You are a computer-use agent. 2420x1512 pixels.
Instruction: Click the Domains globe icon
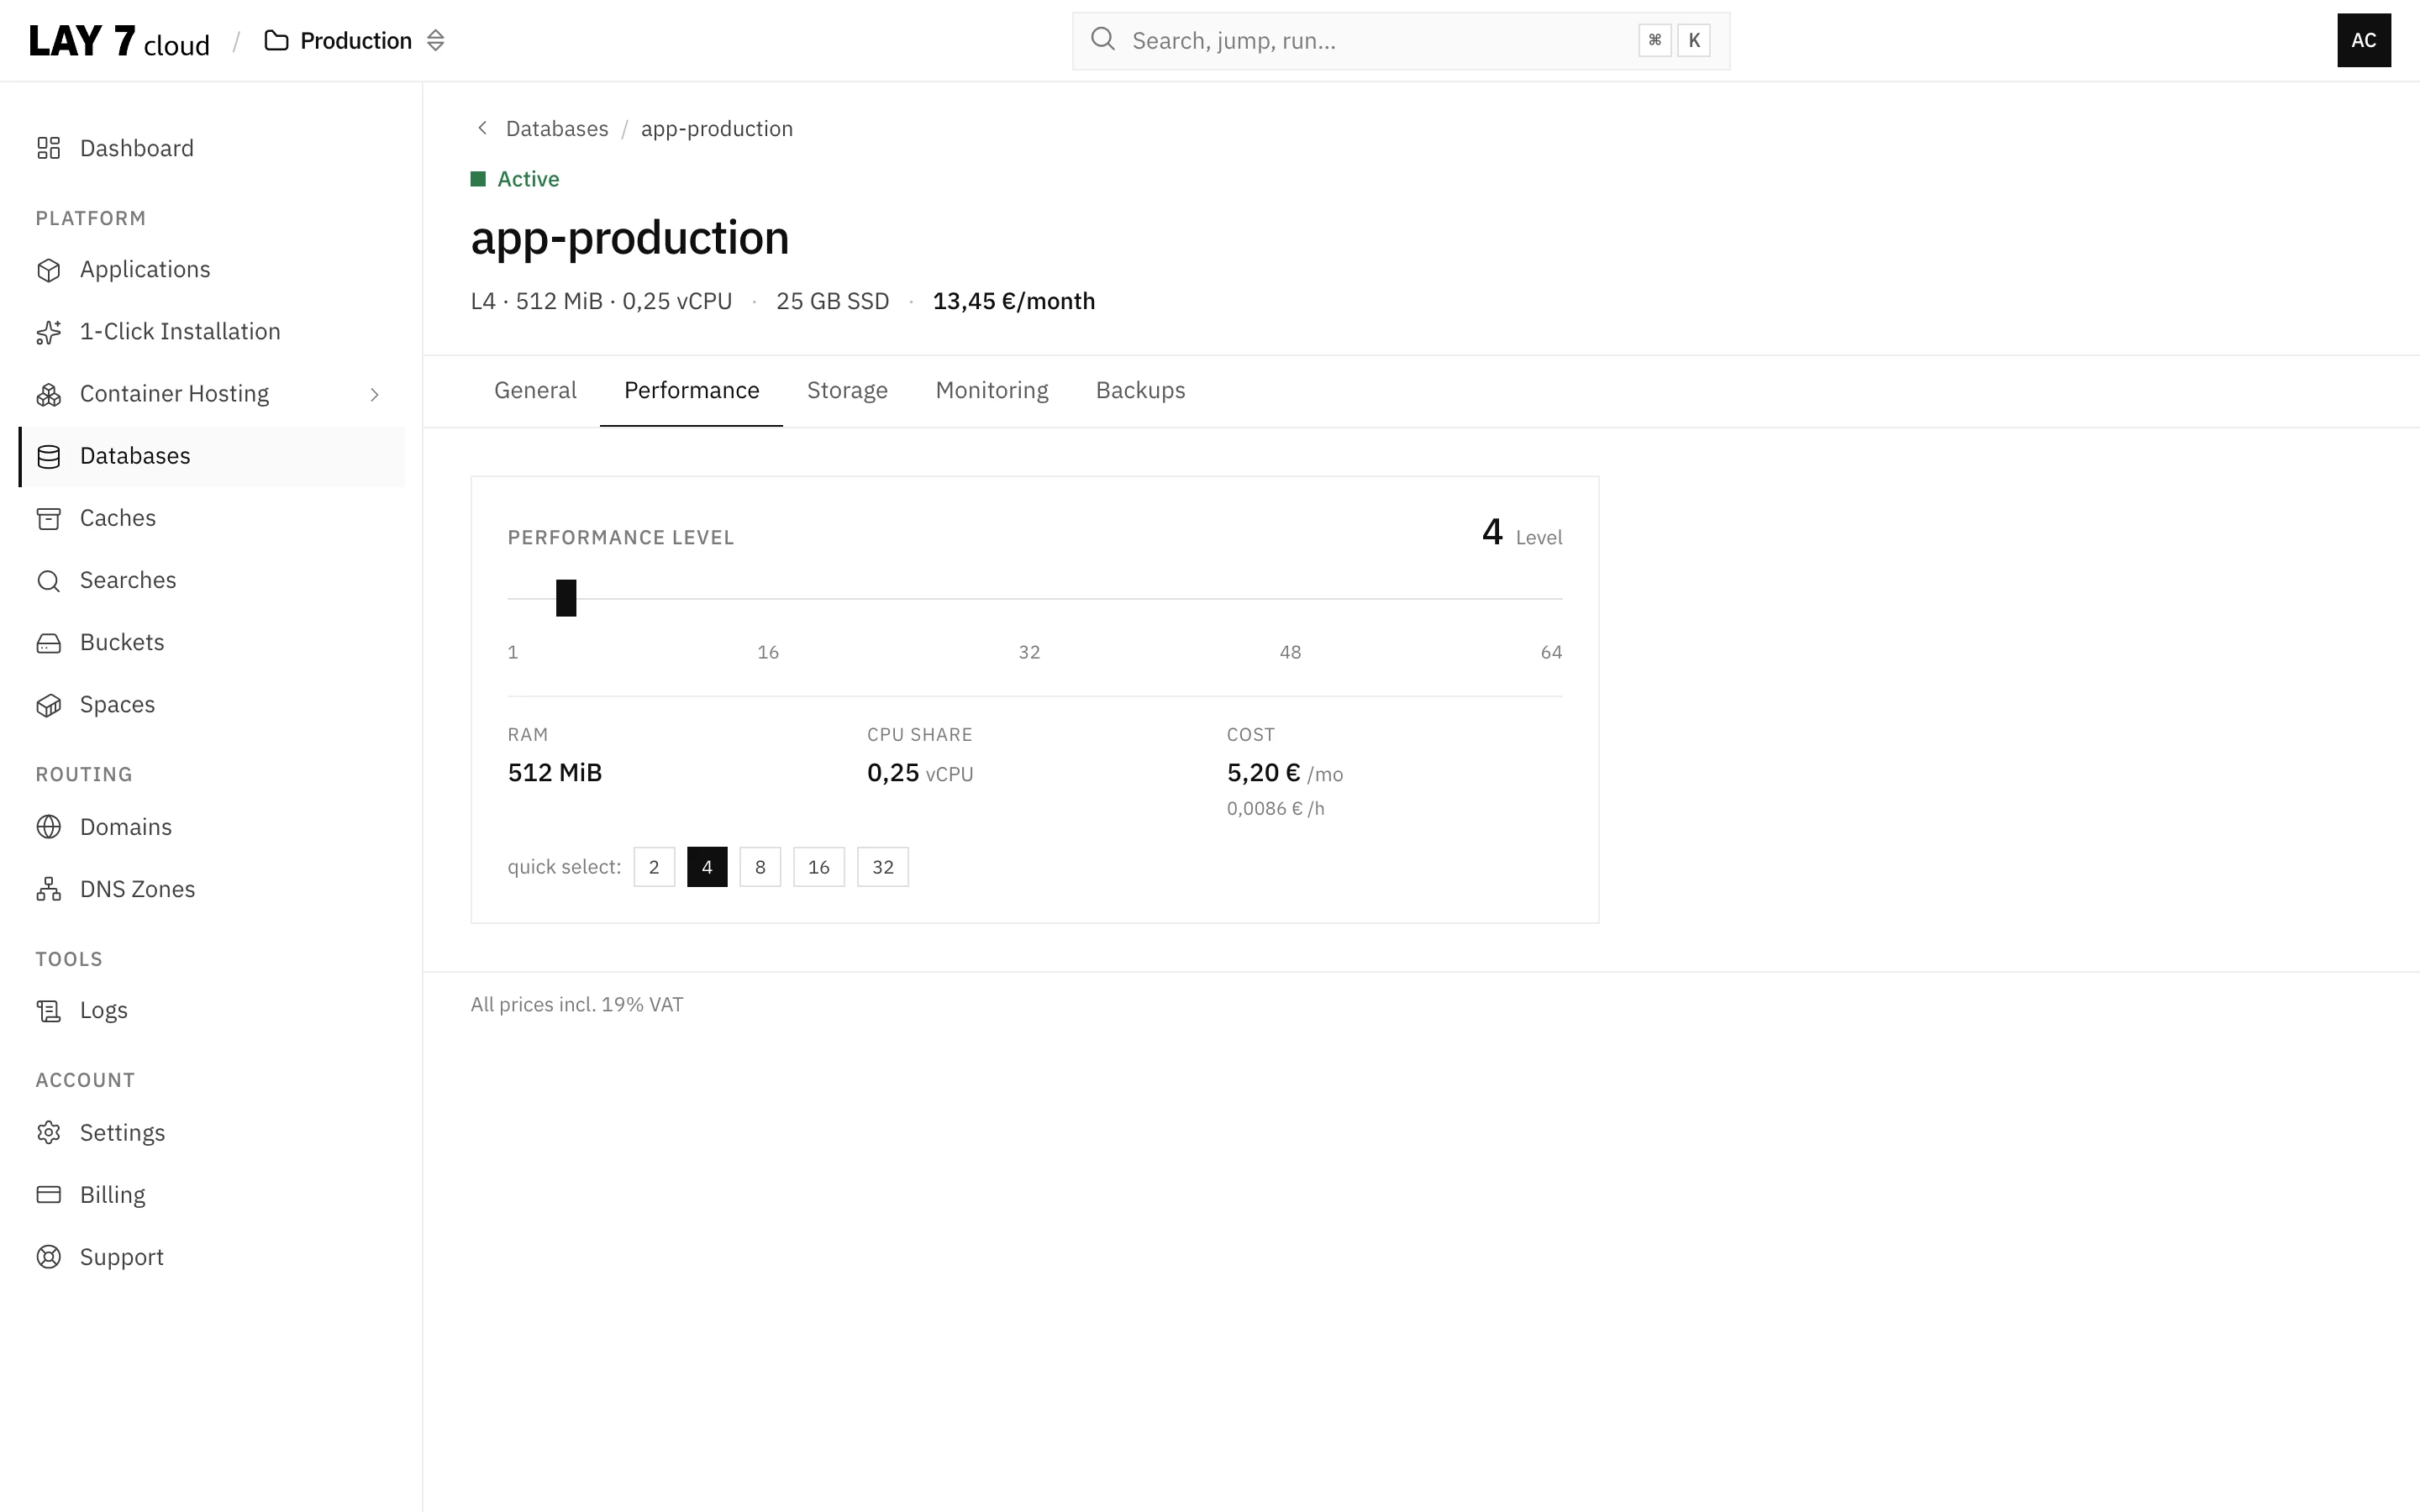click(48, 827)
